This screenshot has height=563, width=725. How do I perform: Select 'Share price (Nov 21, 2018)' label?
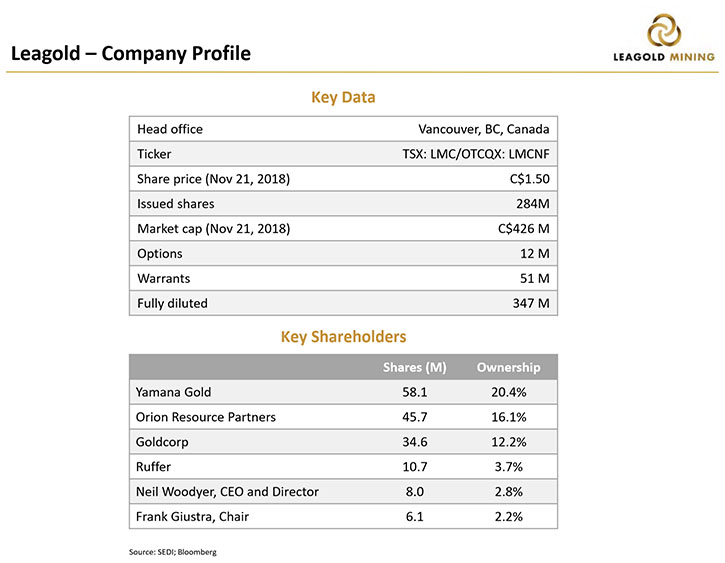point(213,179)
